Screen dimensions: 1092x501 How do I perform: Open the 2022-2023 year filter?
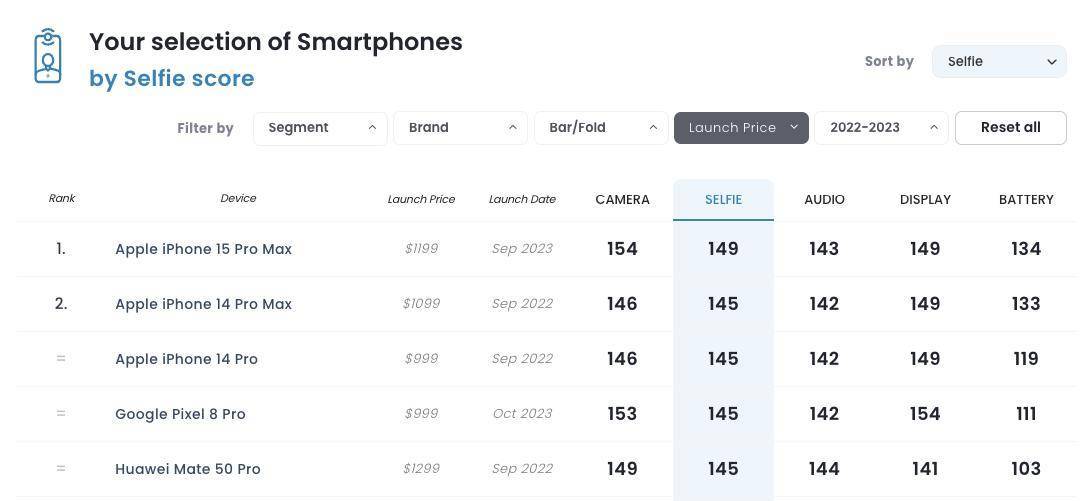coord(881,128)
